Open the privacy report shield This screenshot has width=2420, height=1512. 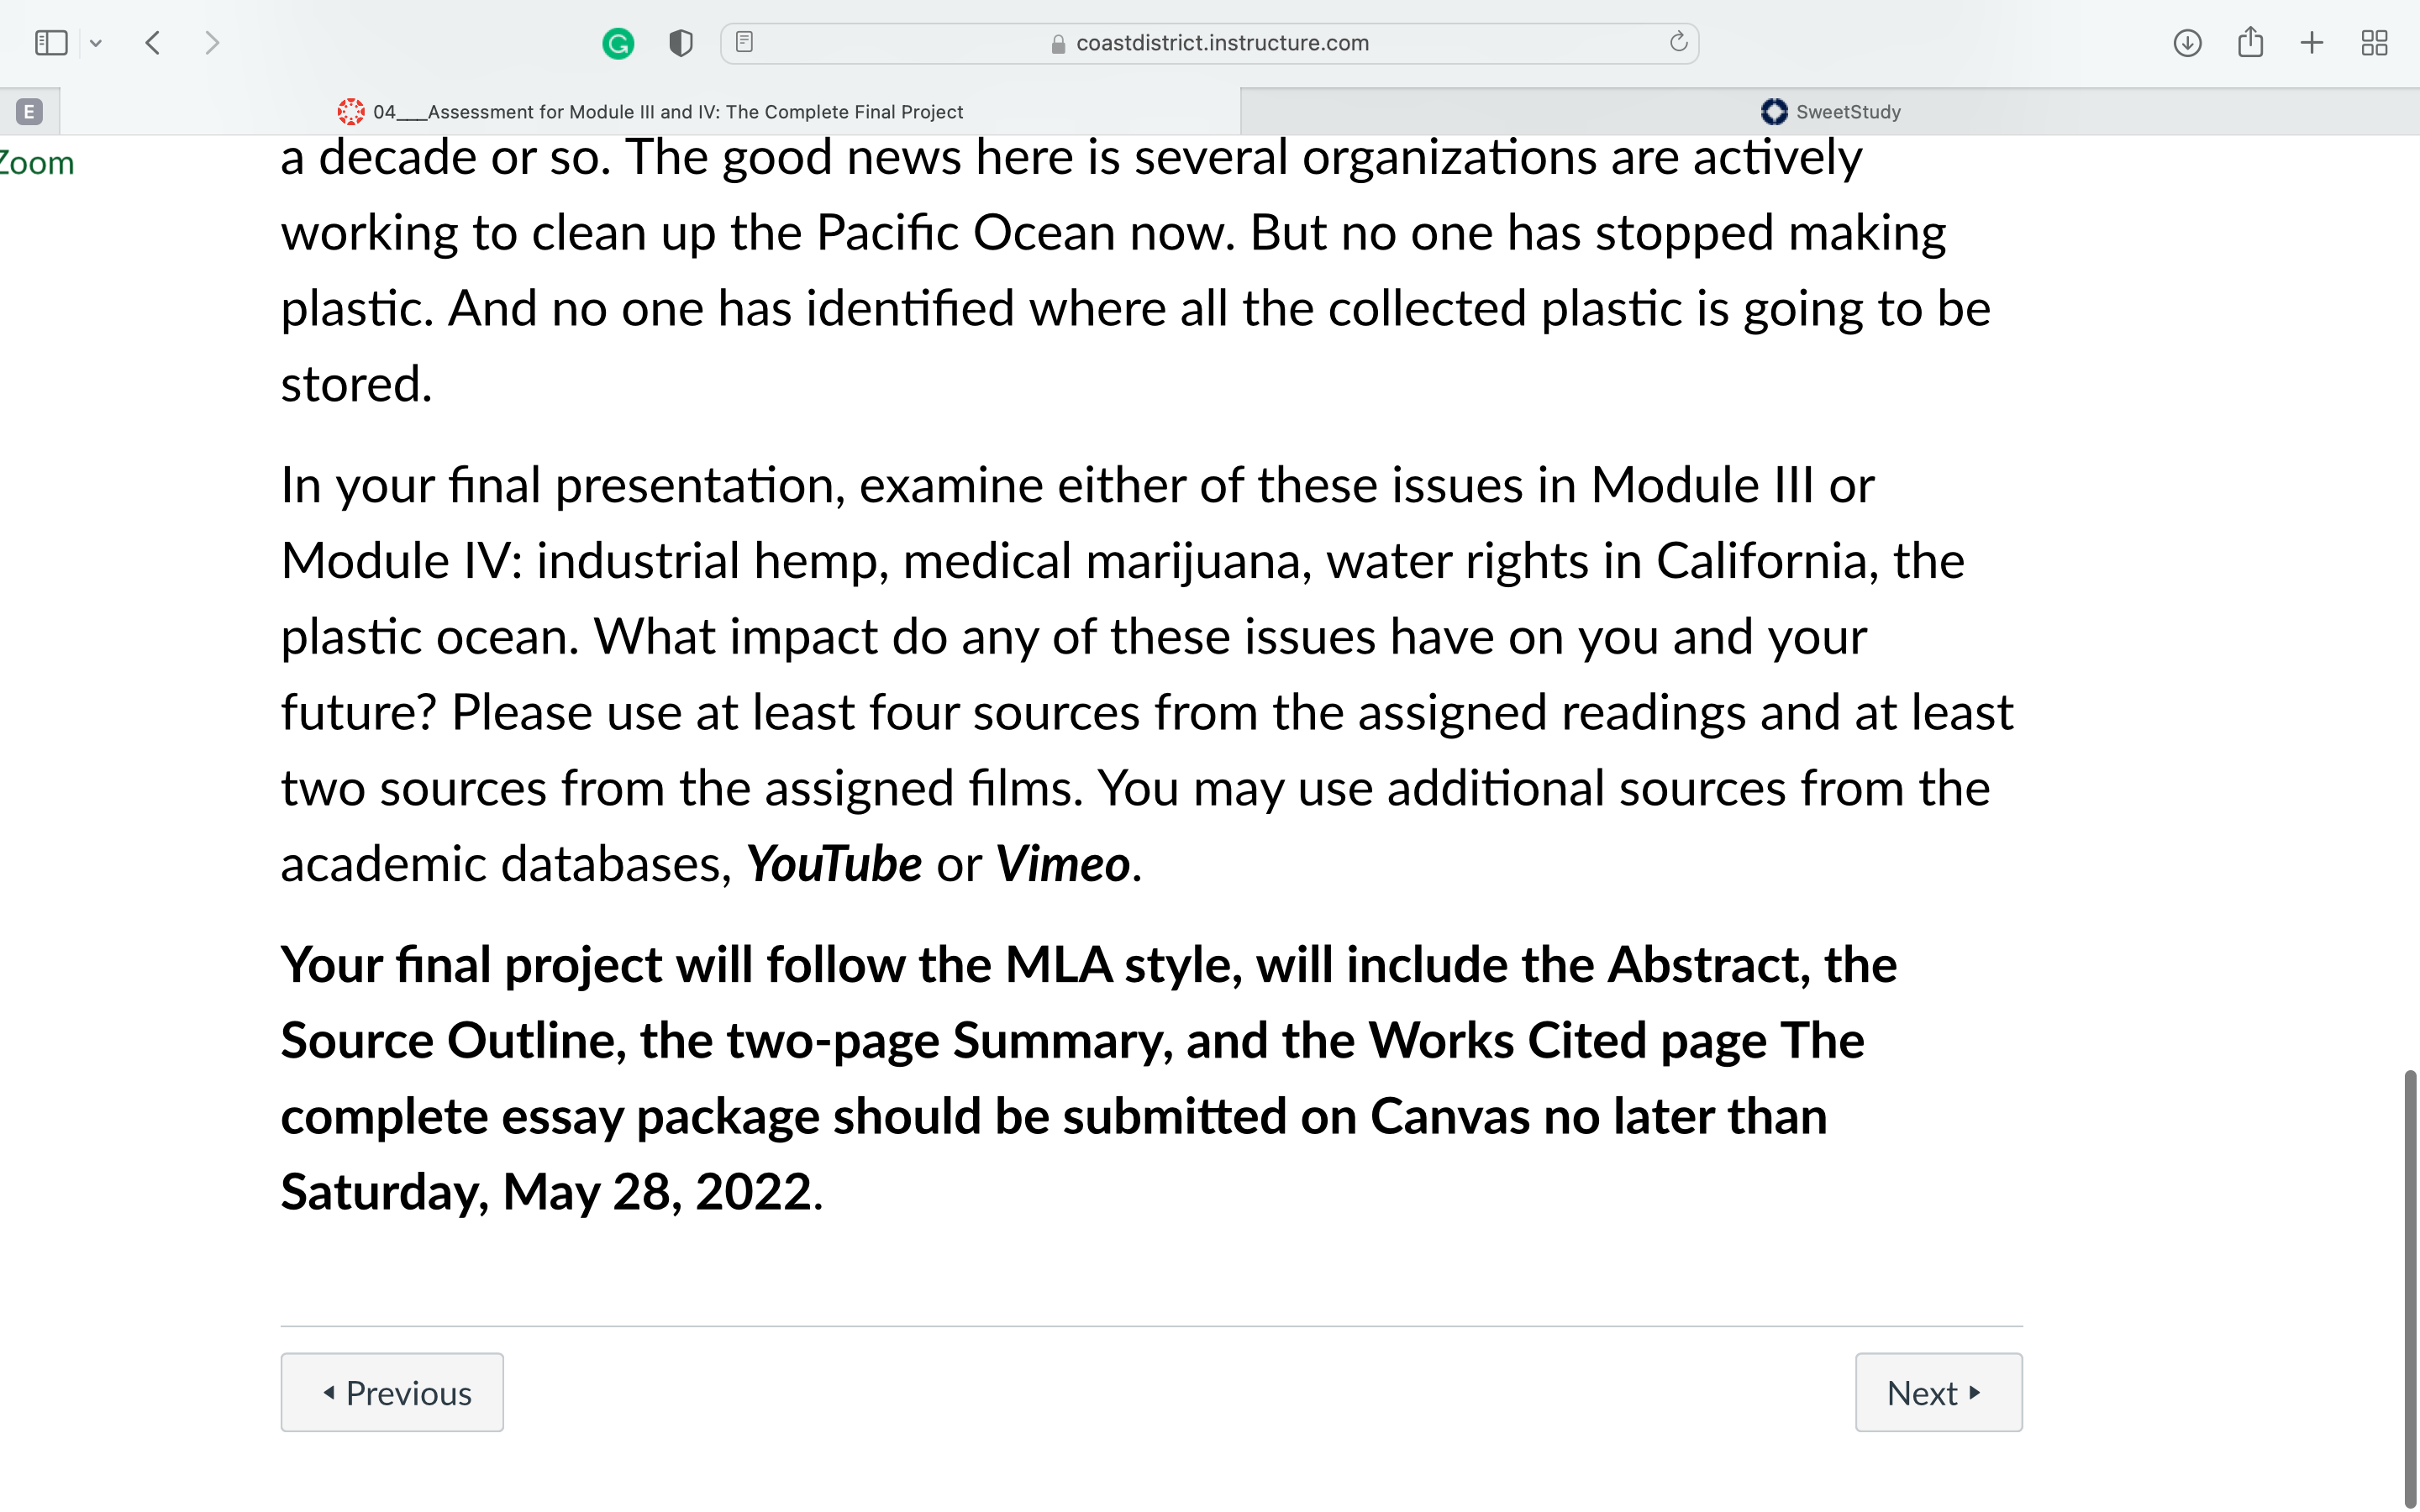pyautogui.click(x=681, y=43)
